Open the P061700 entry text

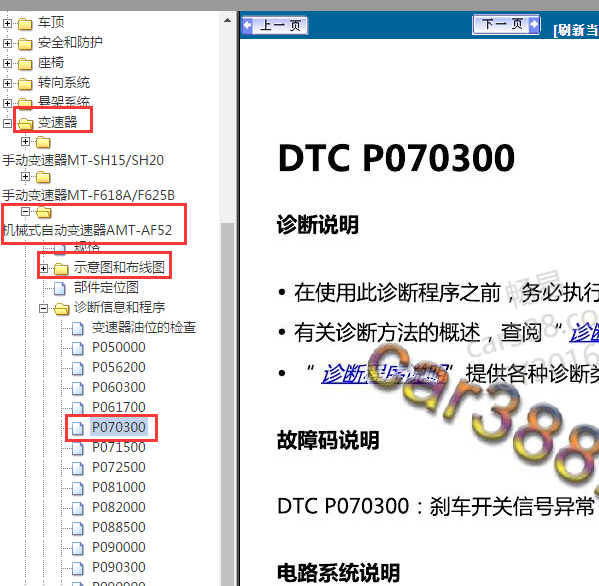[x=119, y=407]
